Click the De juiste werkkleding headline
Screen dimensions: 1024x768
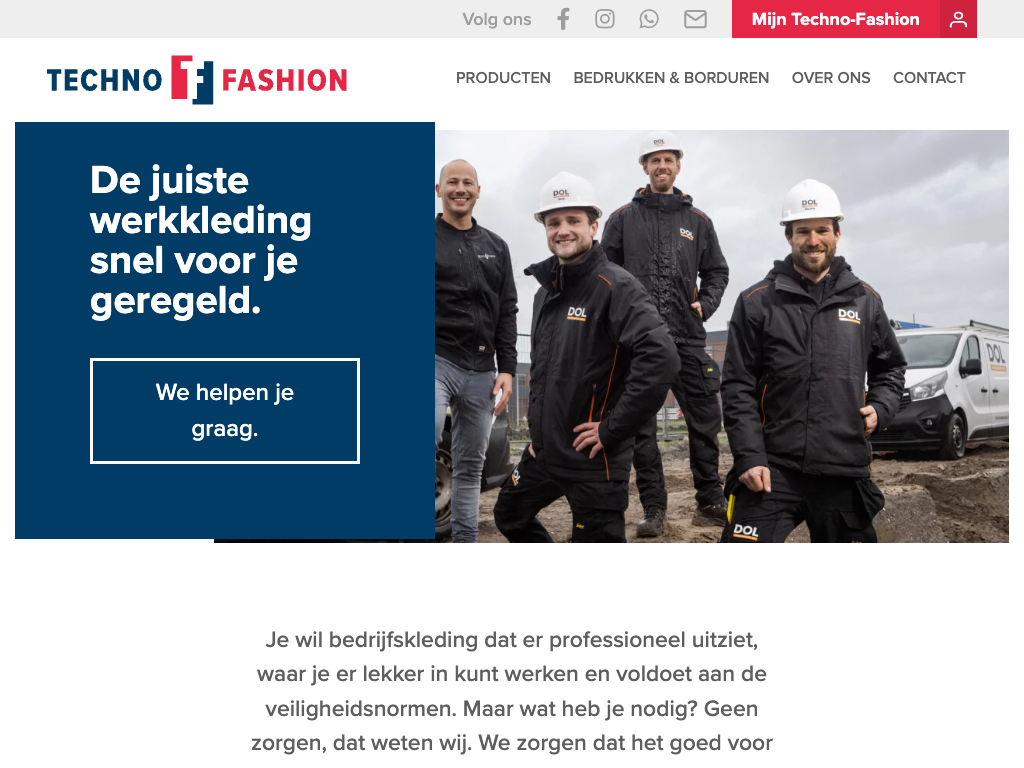200,240
